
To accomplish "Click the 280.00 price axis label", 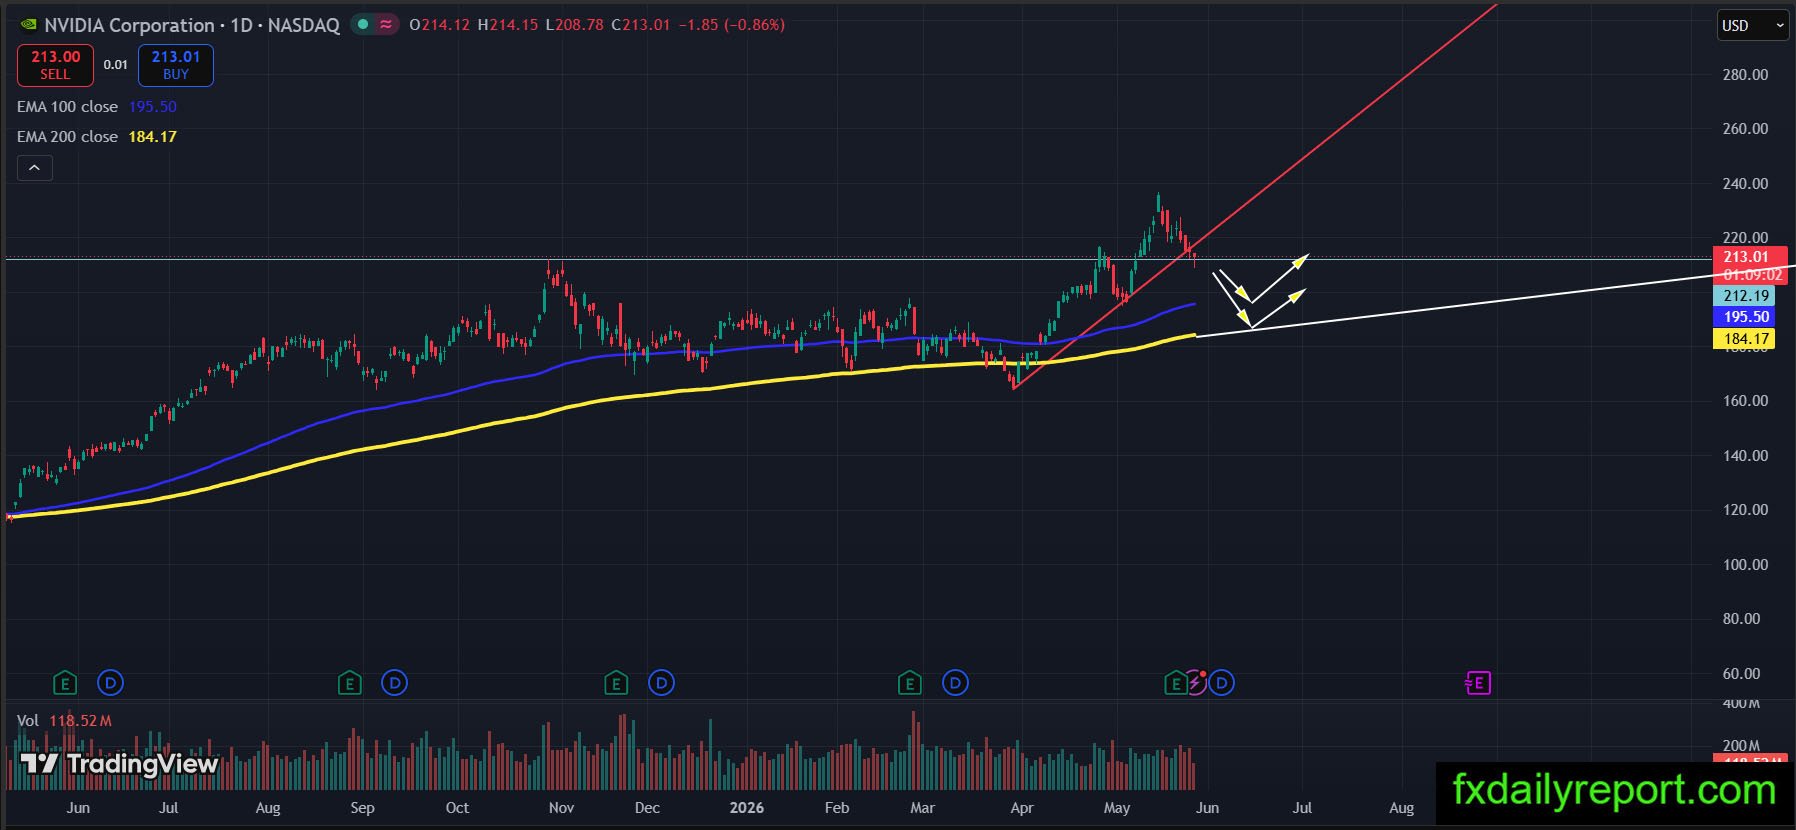I will [1745, 75].
